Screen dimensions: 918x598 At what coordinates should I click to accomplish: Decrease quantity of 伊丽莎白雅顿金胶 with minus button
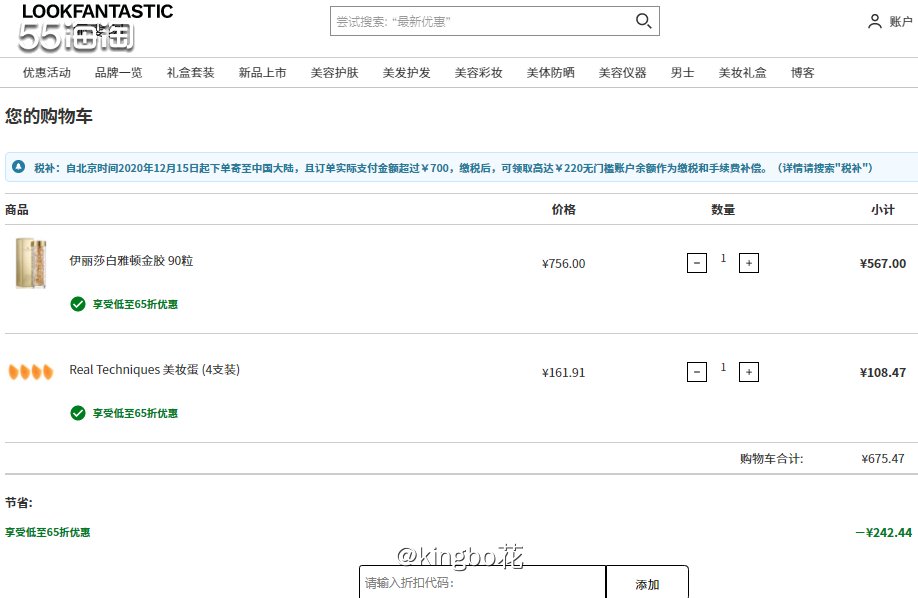[x=697, y=262]
